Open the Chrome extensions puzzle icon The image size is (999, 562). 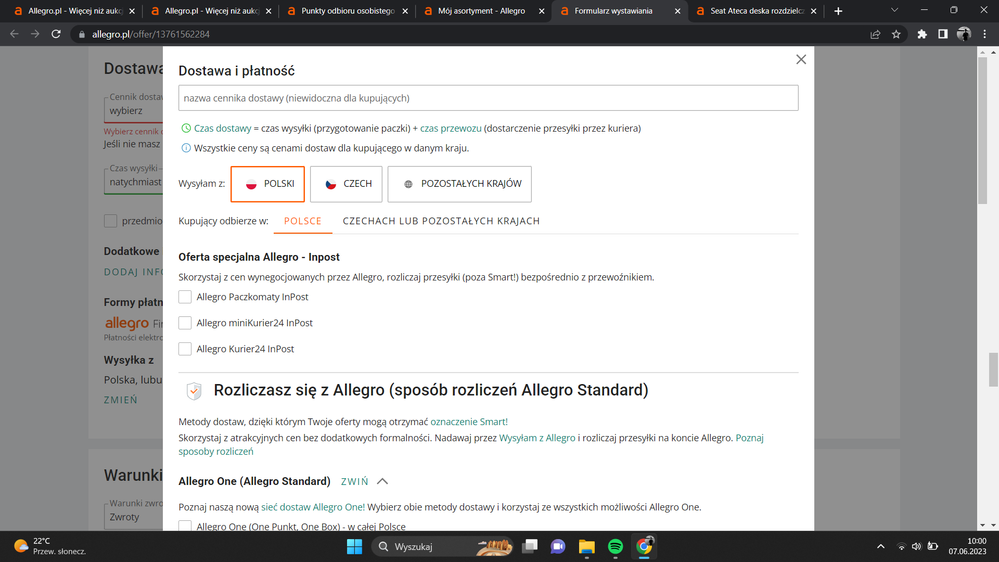(x=922, y=34)
